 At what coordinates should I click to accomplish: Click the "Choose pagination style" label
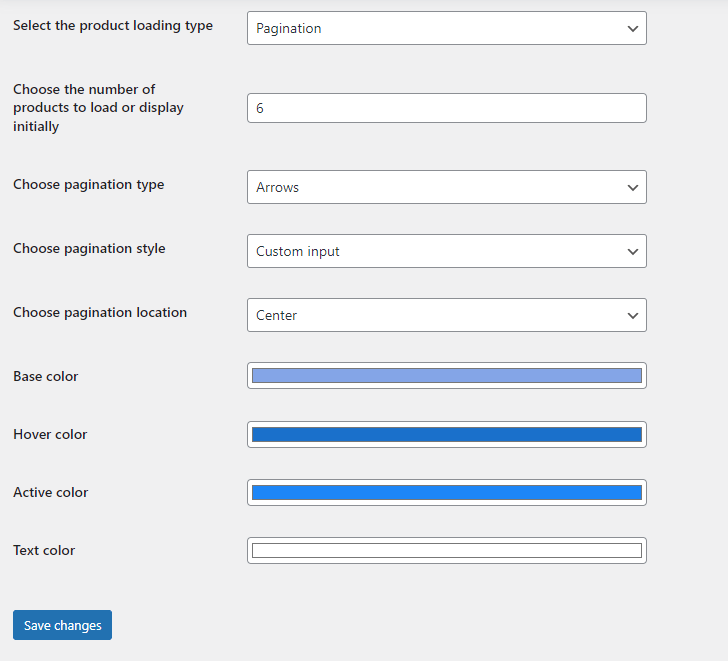(x=89, y=248)
